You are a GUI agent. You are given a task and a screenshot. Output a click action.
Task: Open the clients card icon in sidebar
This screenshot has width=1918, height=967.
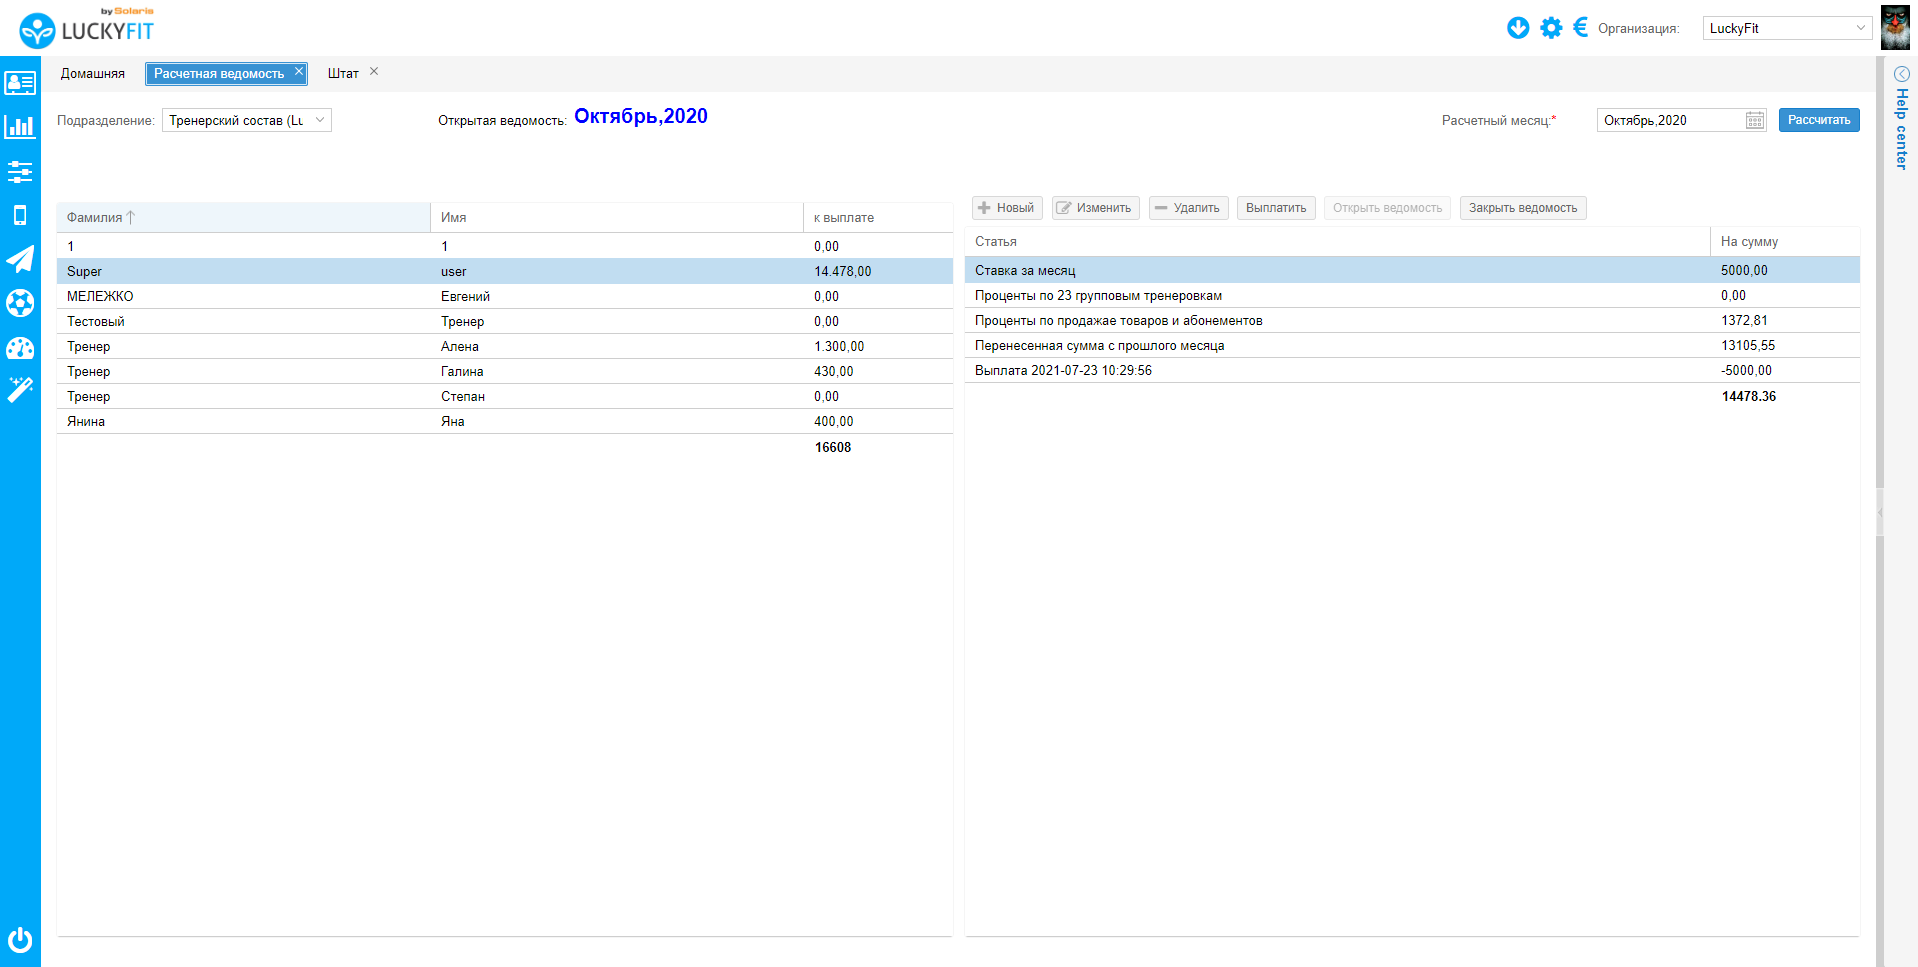[20, 83]
